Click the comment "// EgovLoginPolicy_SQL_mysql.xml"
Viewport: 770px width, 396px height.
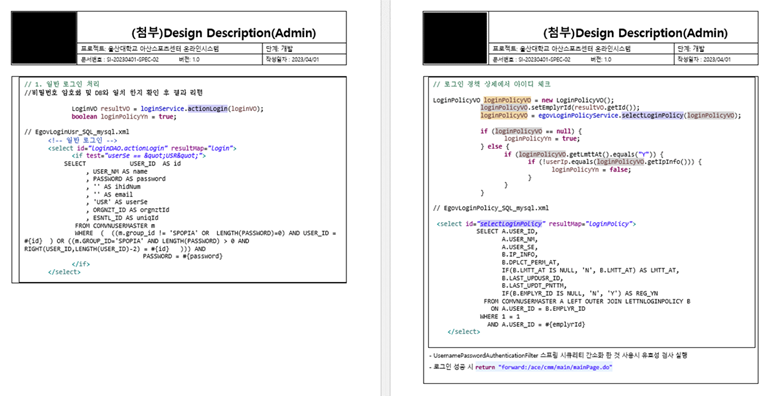pos(491,208)
